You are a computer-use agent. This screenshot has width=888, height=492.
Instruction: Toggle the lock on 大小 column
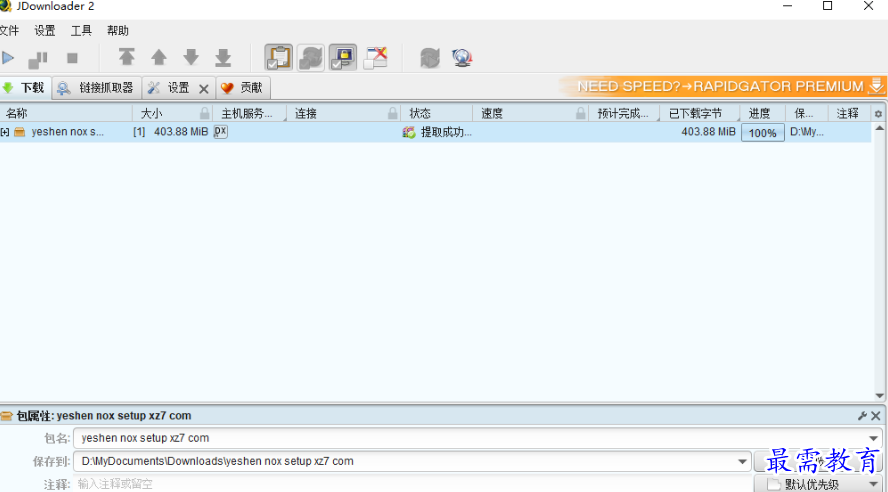pyautogui.click(x=205, y=113)
